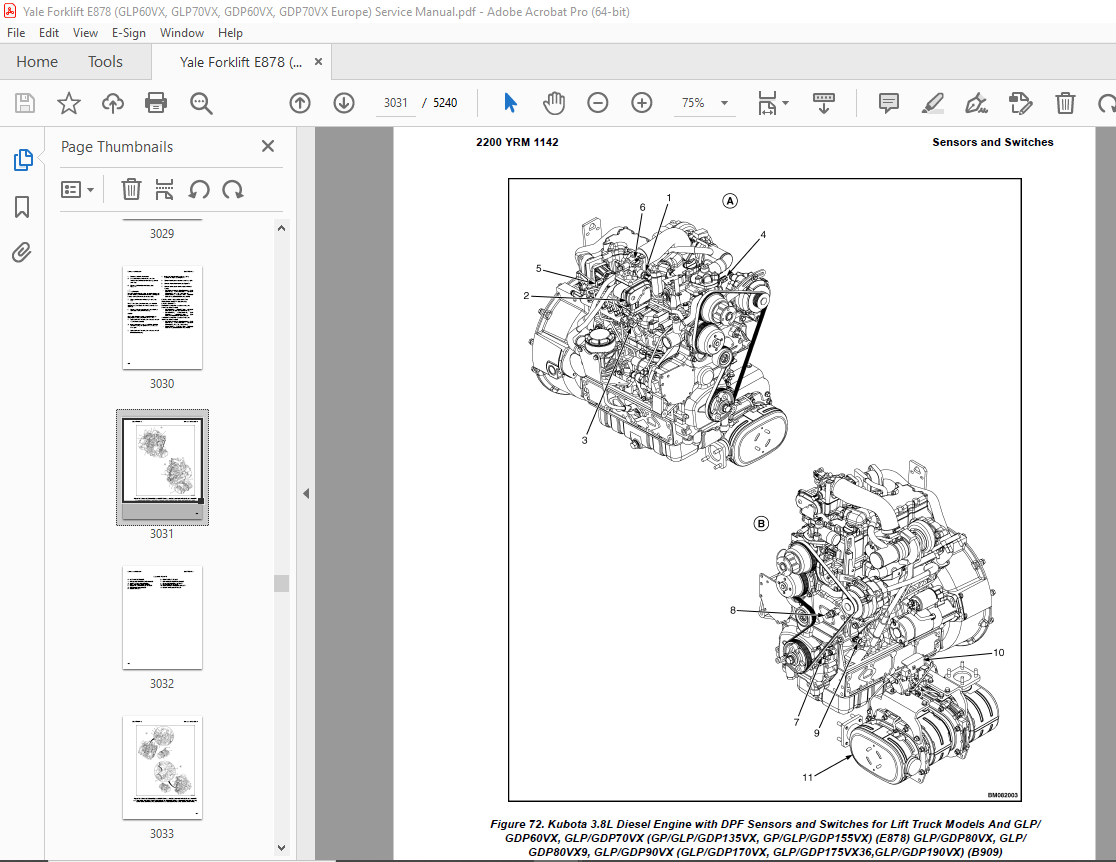1116x862 pixels.
Task: Go to the next page with the down arrow
Action: coord(344,103)
